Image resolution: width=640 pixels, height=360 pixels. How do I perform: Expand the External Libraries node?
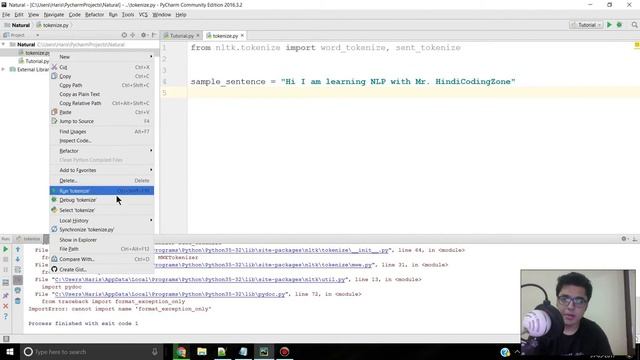[4, 69]
